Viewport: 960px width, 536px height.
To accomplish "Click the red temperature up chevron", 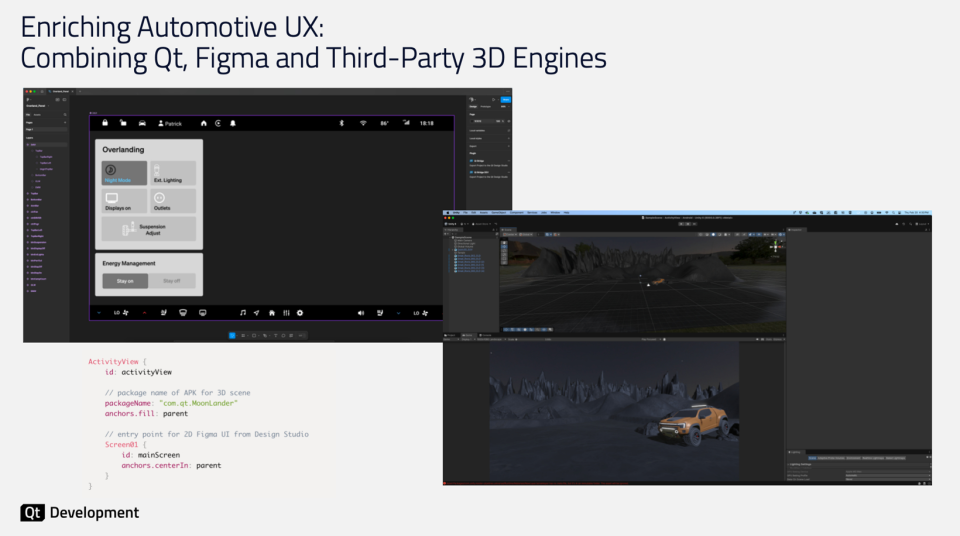I will [x=144, y=313].
